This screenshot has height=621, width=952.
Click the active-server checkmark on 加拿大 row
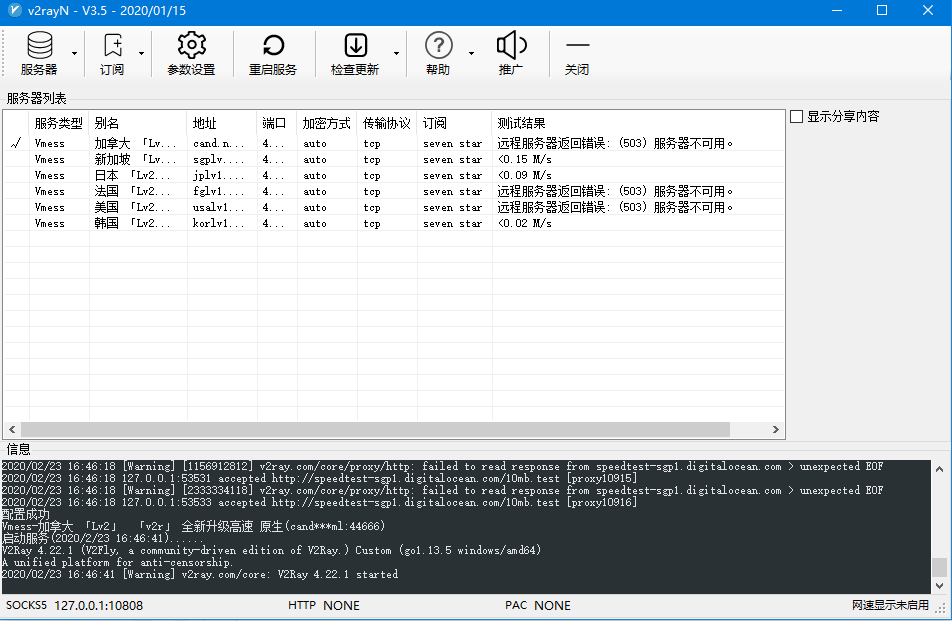(x=16, y=143)
